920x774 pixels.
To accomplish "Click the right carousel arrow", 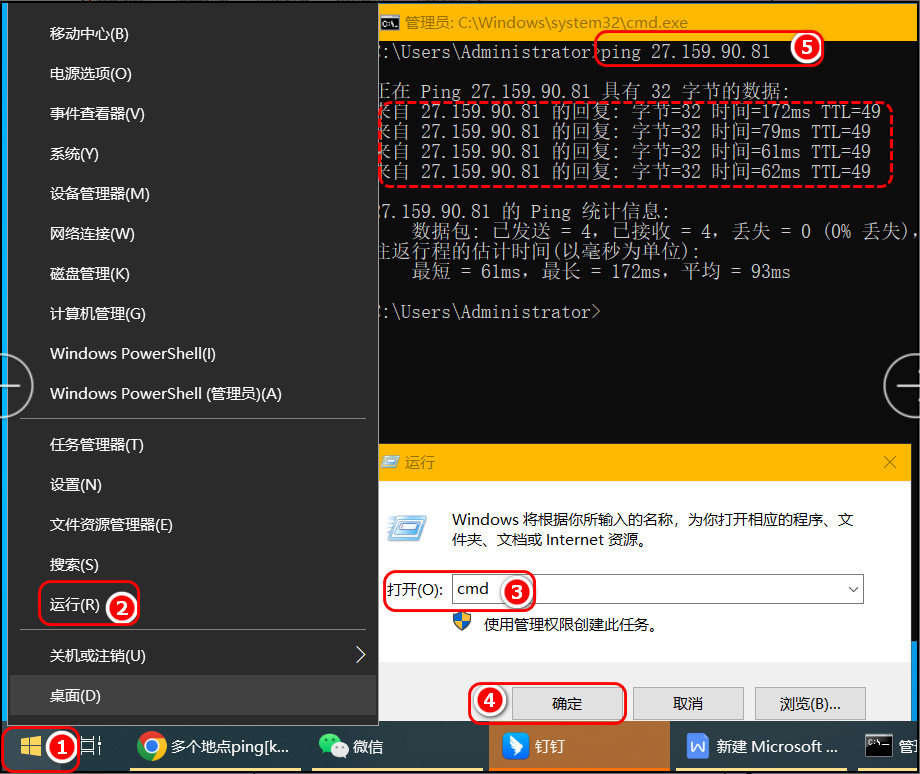I will (x=905, y=384).
